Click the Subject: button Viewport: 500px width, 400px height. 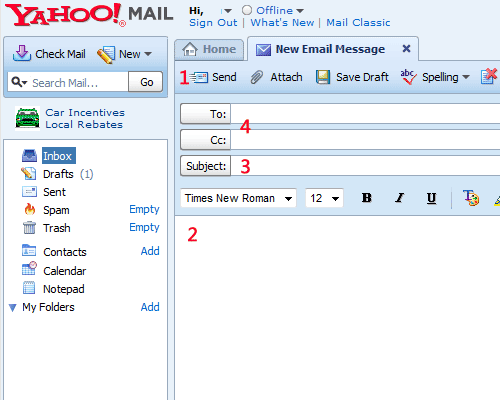click(205, 166)
